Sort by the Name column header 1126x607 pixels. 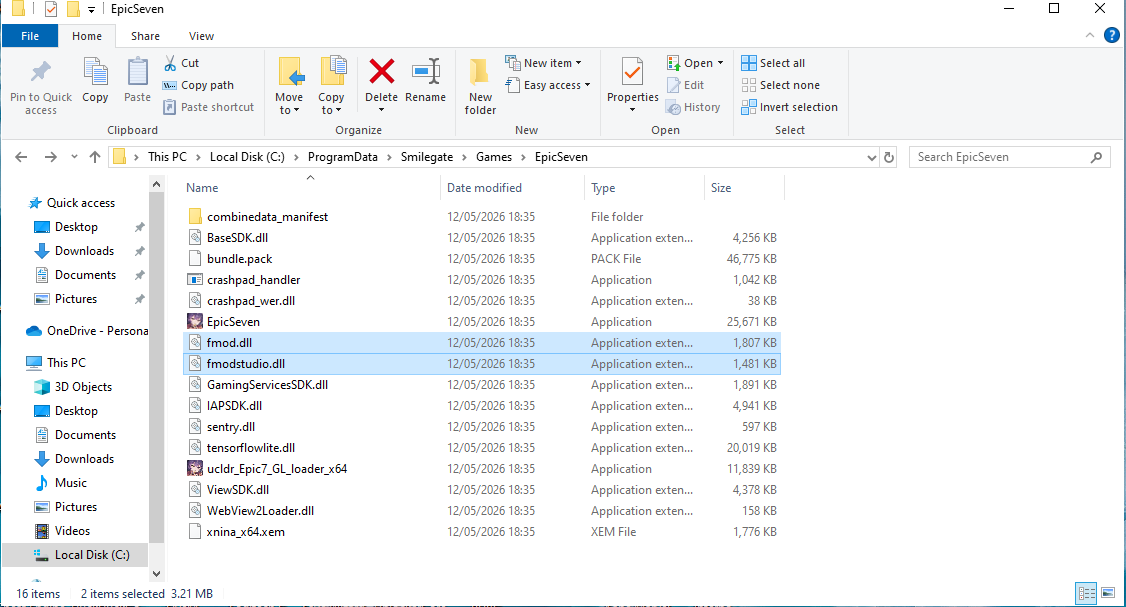click(202, 187)
